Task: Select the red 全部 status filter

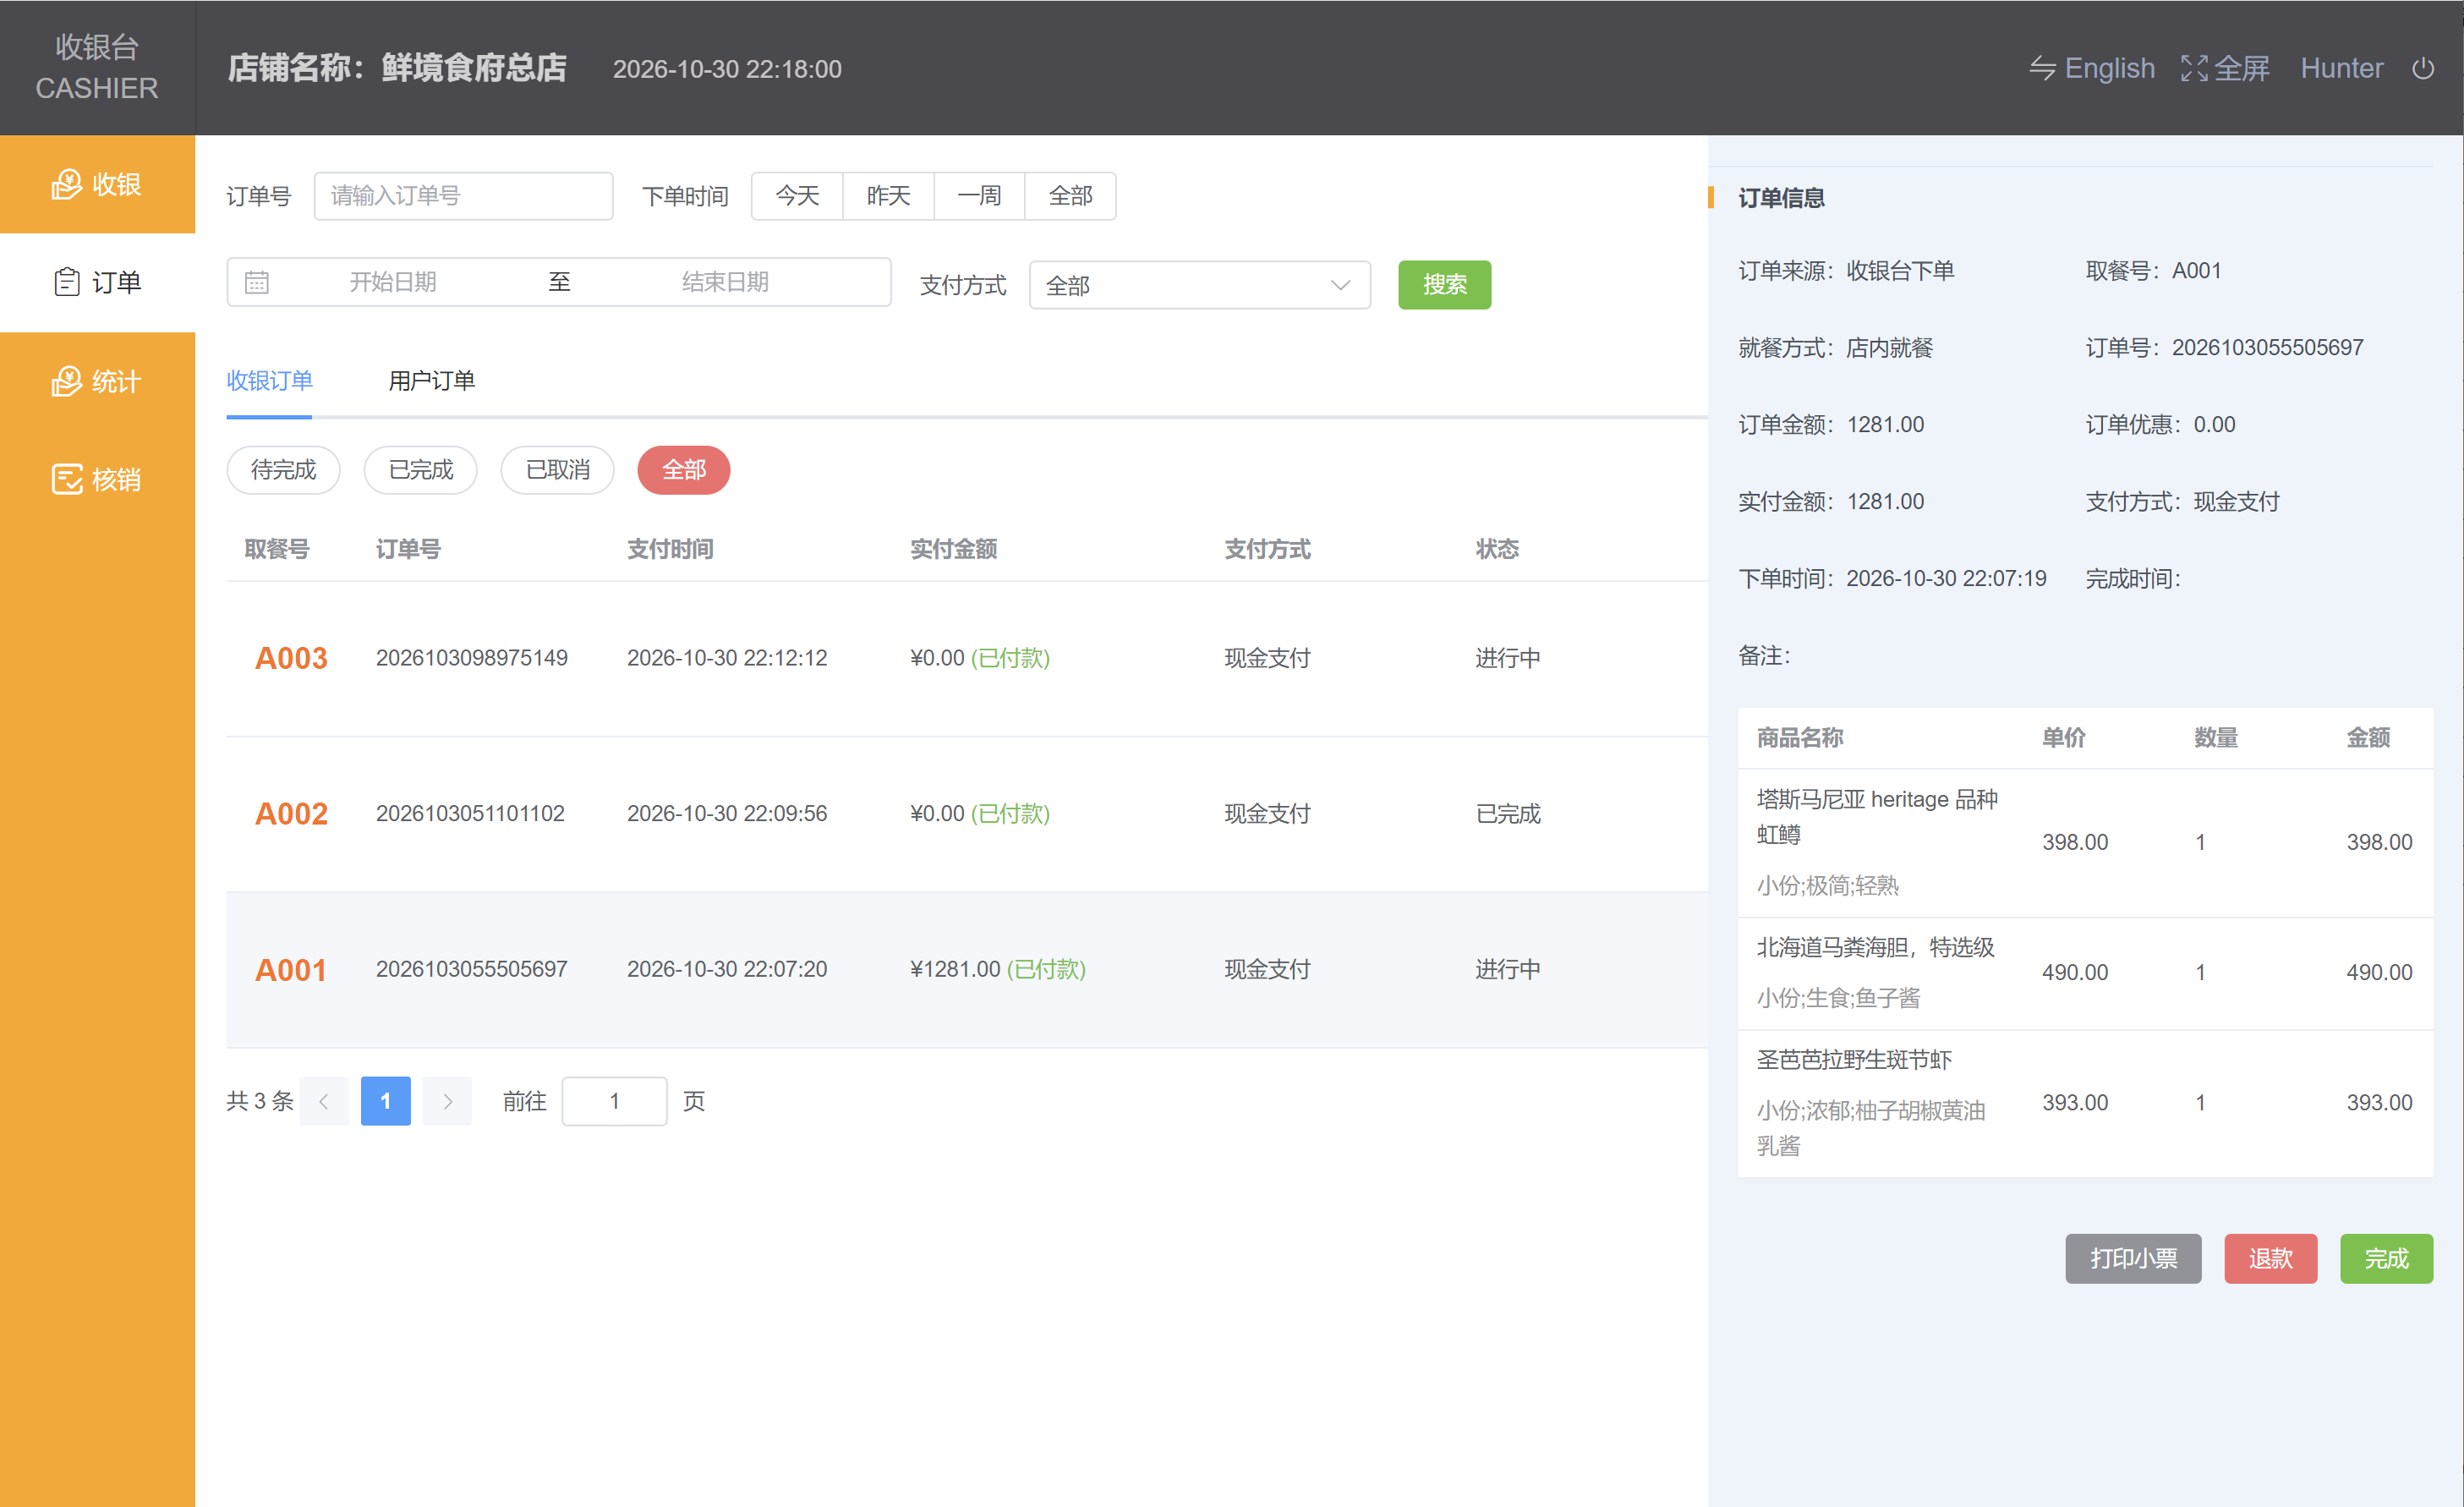Action: coord(684,470)
